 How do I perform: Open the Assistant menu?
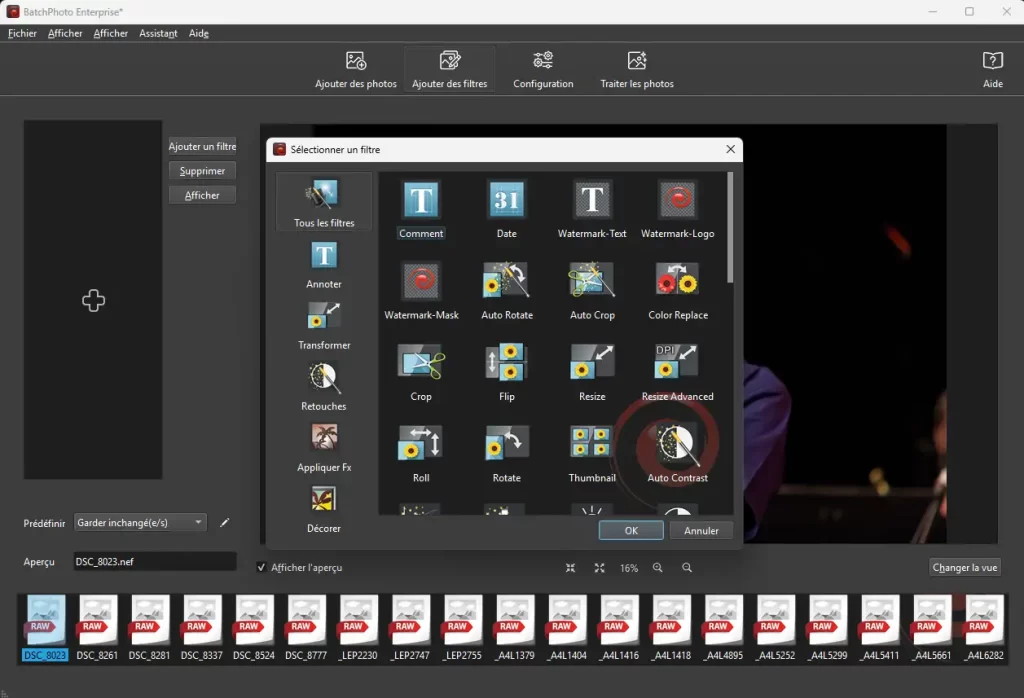[x=158, y=33]
